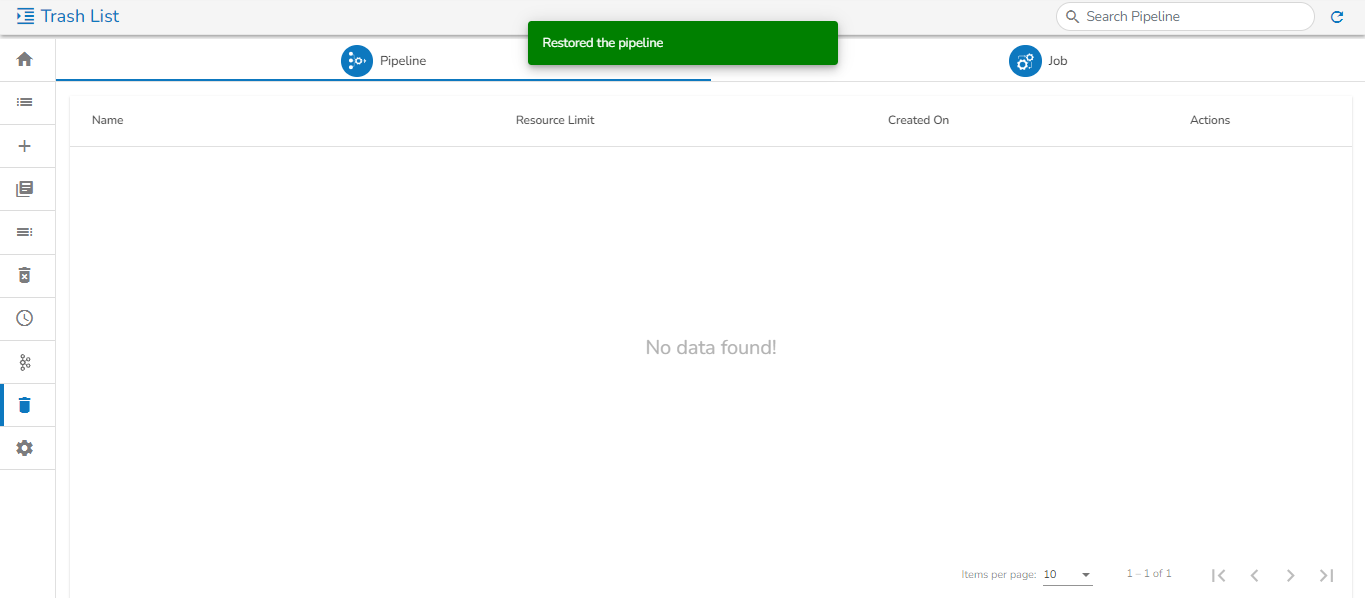Image resolution: width=1365 pixels, height=598 pixels.
Task: Go to the first page
Action: pyautogui.click(x=1218, y=575)
